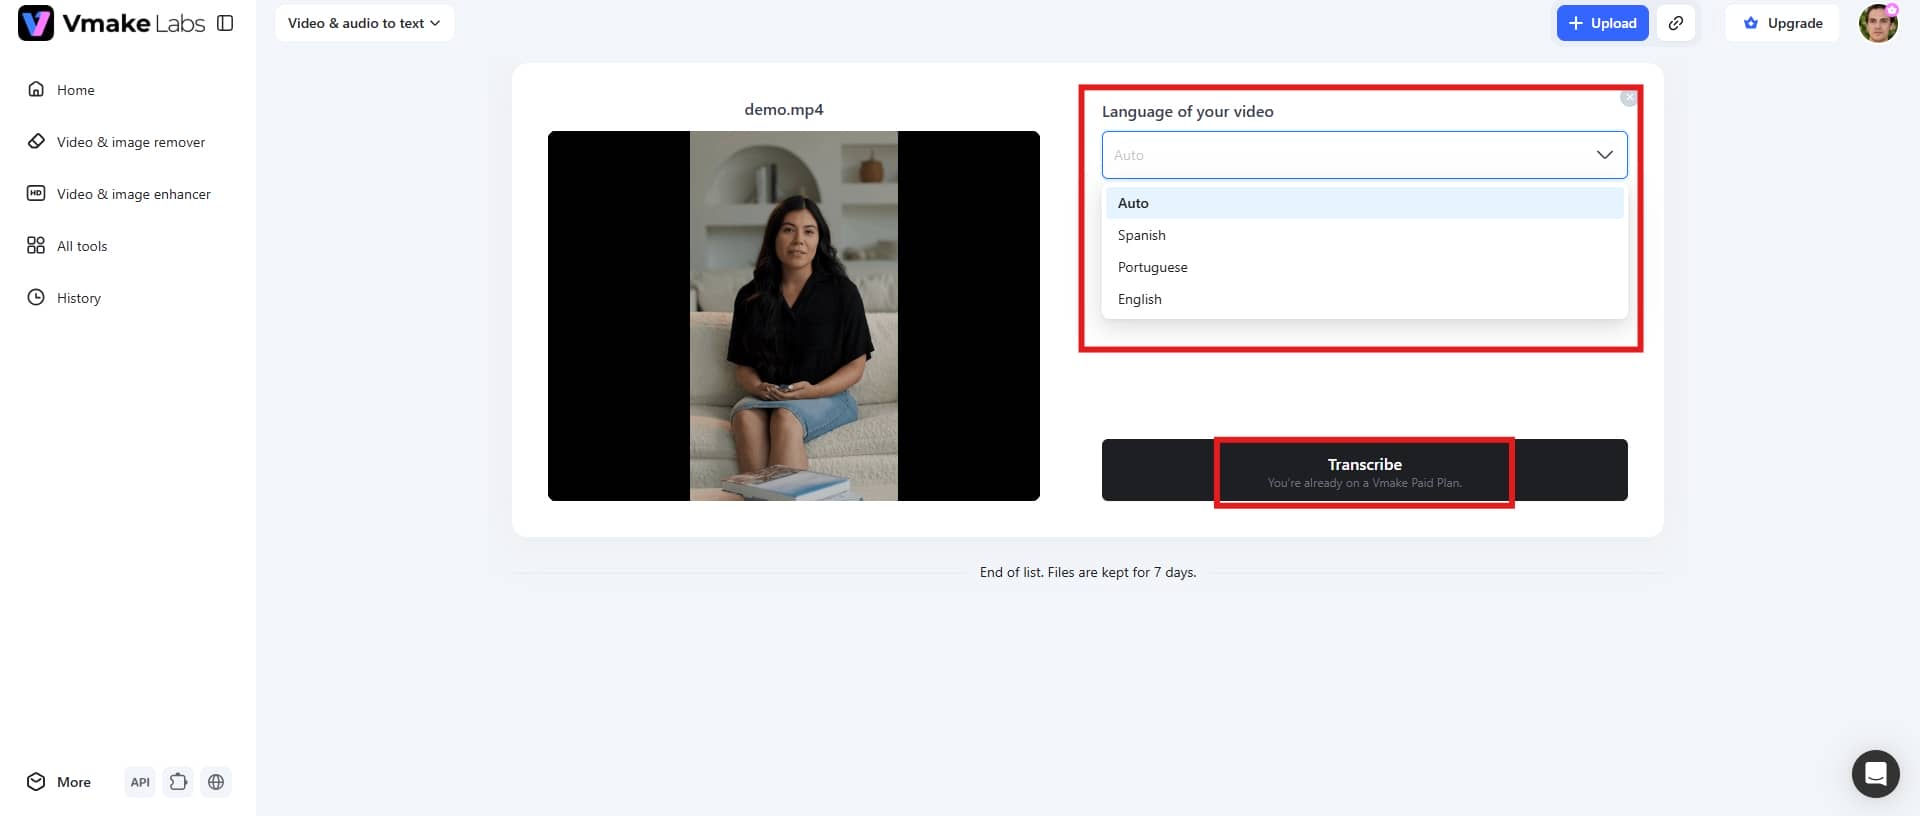Click the Vmake Labs logo

[111, 23]
